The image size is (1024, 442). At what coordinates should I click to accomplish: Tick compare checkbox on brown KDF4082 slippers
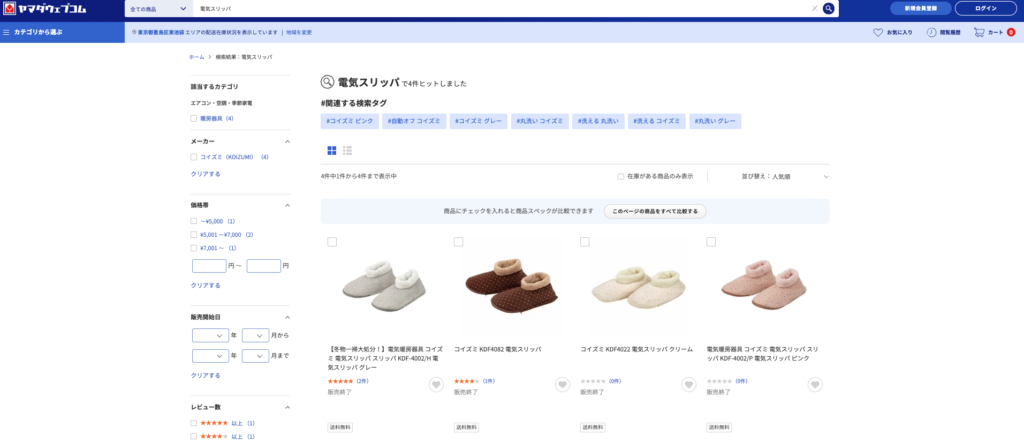click(x=458, y=242)
